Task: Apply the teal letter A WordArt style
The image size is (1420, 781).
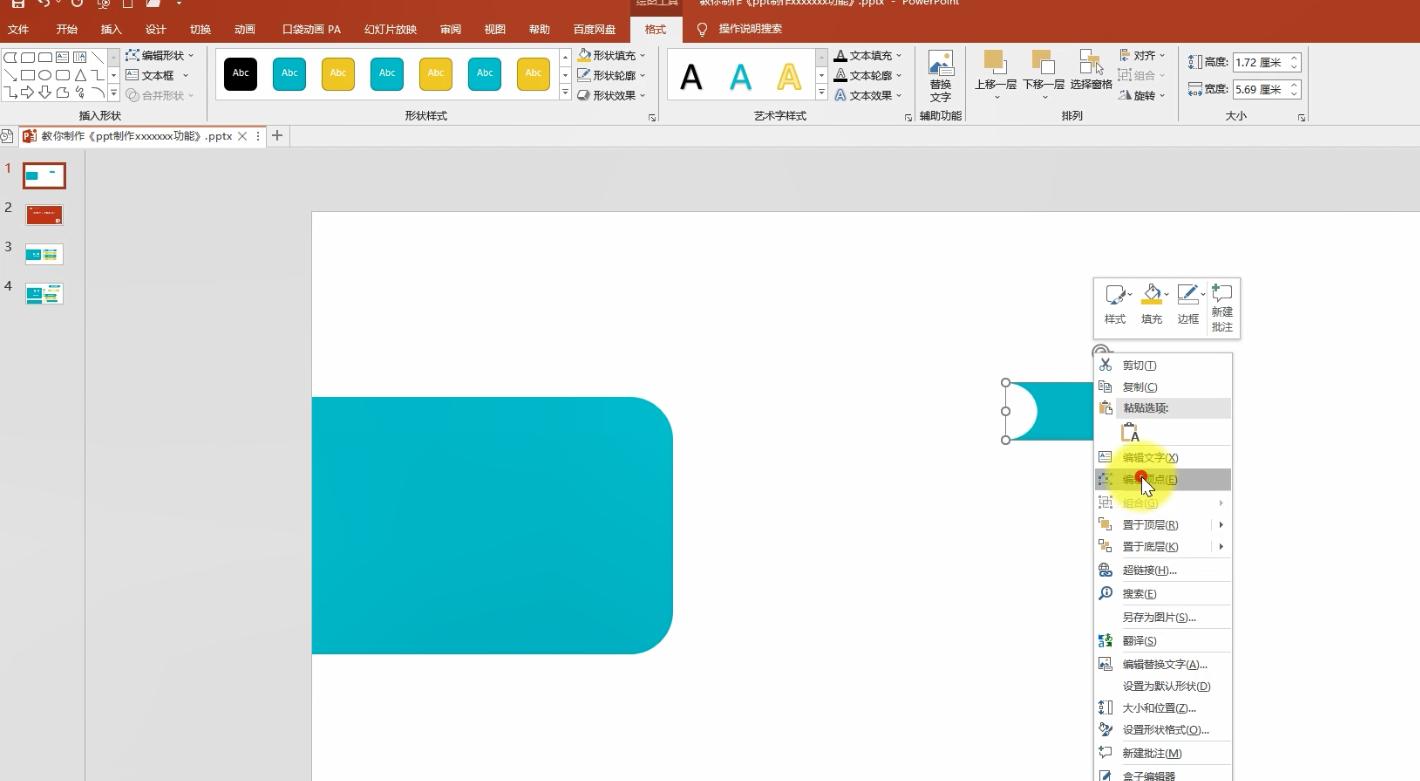Action: point(740,77)
